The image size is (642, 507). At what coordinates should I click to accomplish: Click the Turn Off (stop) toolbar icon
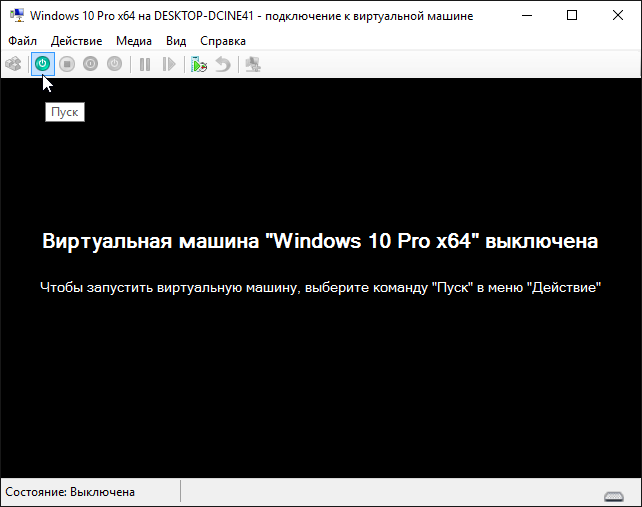click(x=67, y=64)
